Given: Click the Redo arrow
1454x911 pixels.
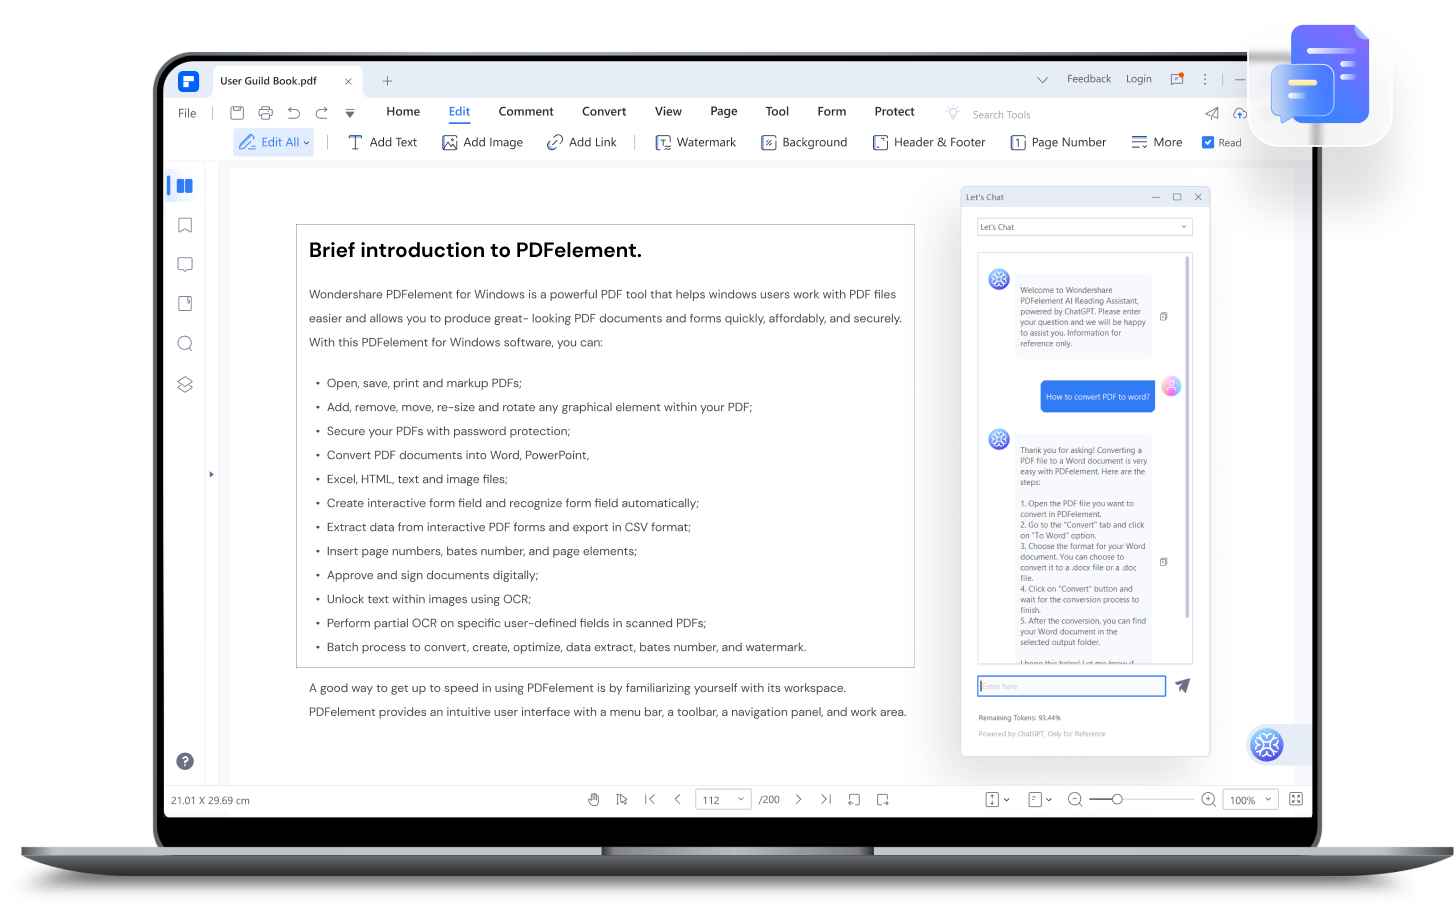Looking at the screenshot, I should point(322,113).
